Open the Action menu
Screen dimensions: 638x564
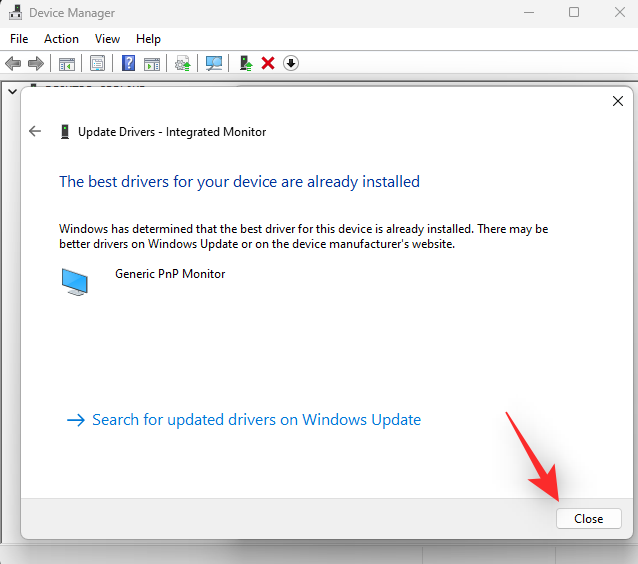(x=61, y=39)
